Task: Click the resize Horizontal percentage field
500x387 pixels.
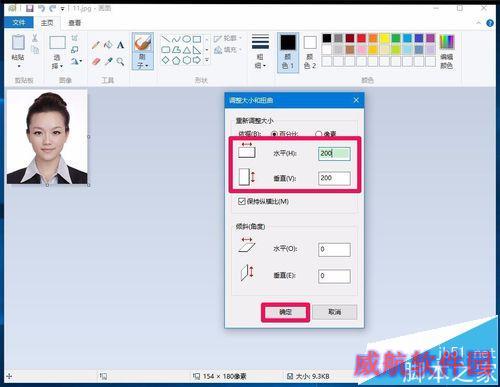Action: point(334,154)
